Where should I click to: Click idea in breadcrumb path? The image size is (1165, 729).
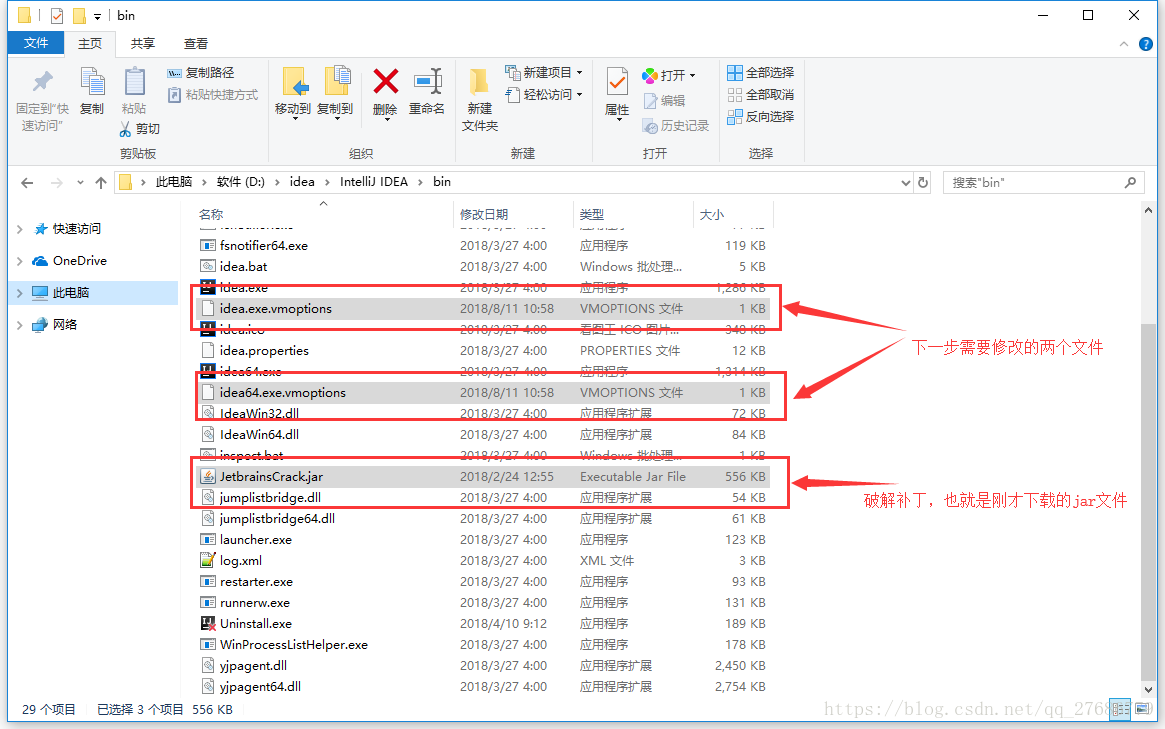click(x=302, y=182)
